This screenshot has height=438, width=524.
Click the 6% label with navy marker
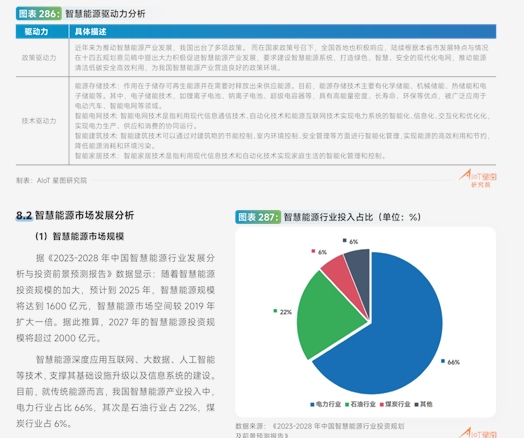[x=350, y=242]
